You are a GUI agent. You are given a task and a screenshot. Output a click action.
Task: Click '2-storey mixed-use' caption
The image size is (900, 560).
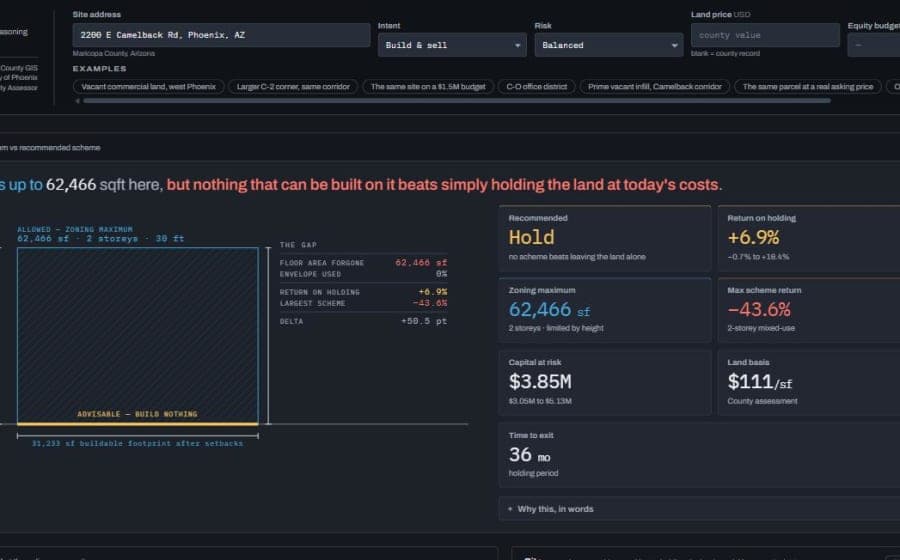[761, 328]
